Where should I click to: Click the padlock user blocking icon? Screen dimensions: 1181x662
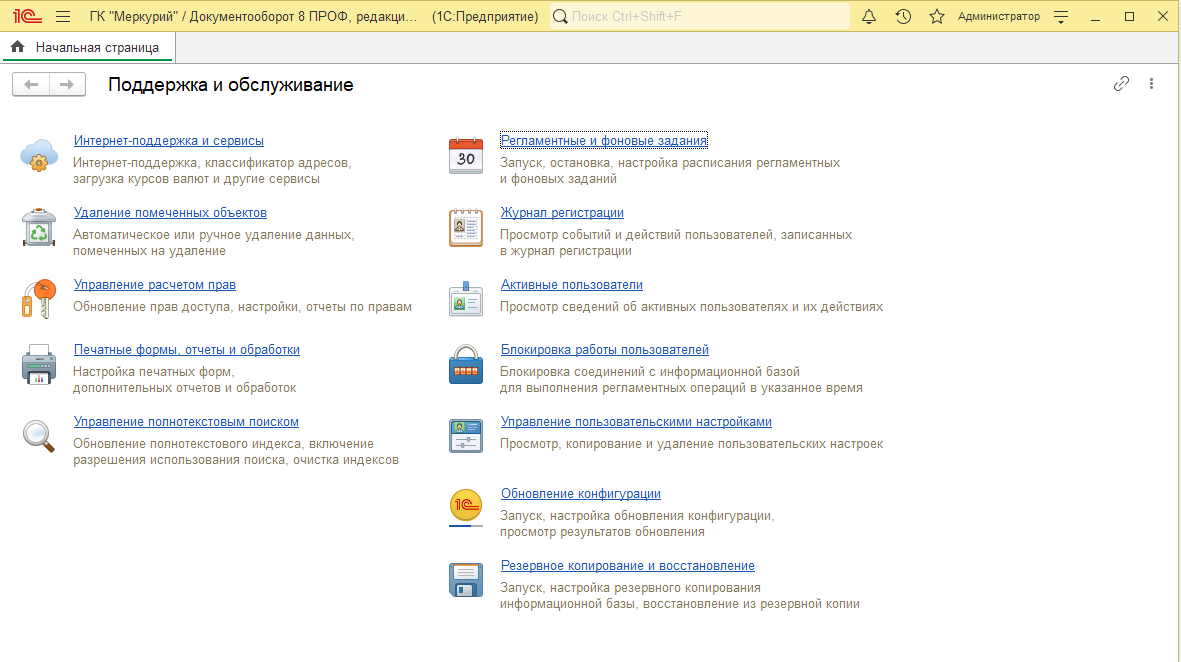[x=465, y=365]
